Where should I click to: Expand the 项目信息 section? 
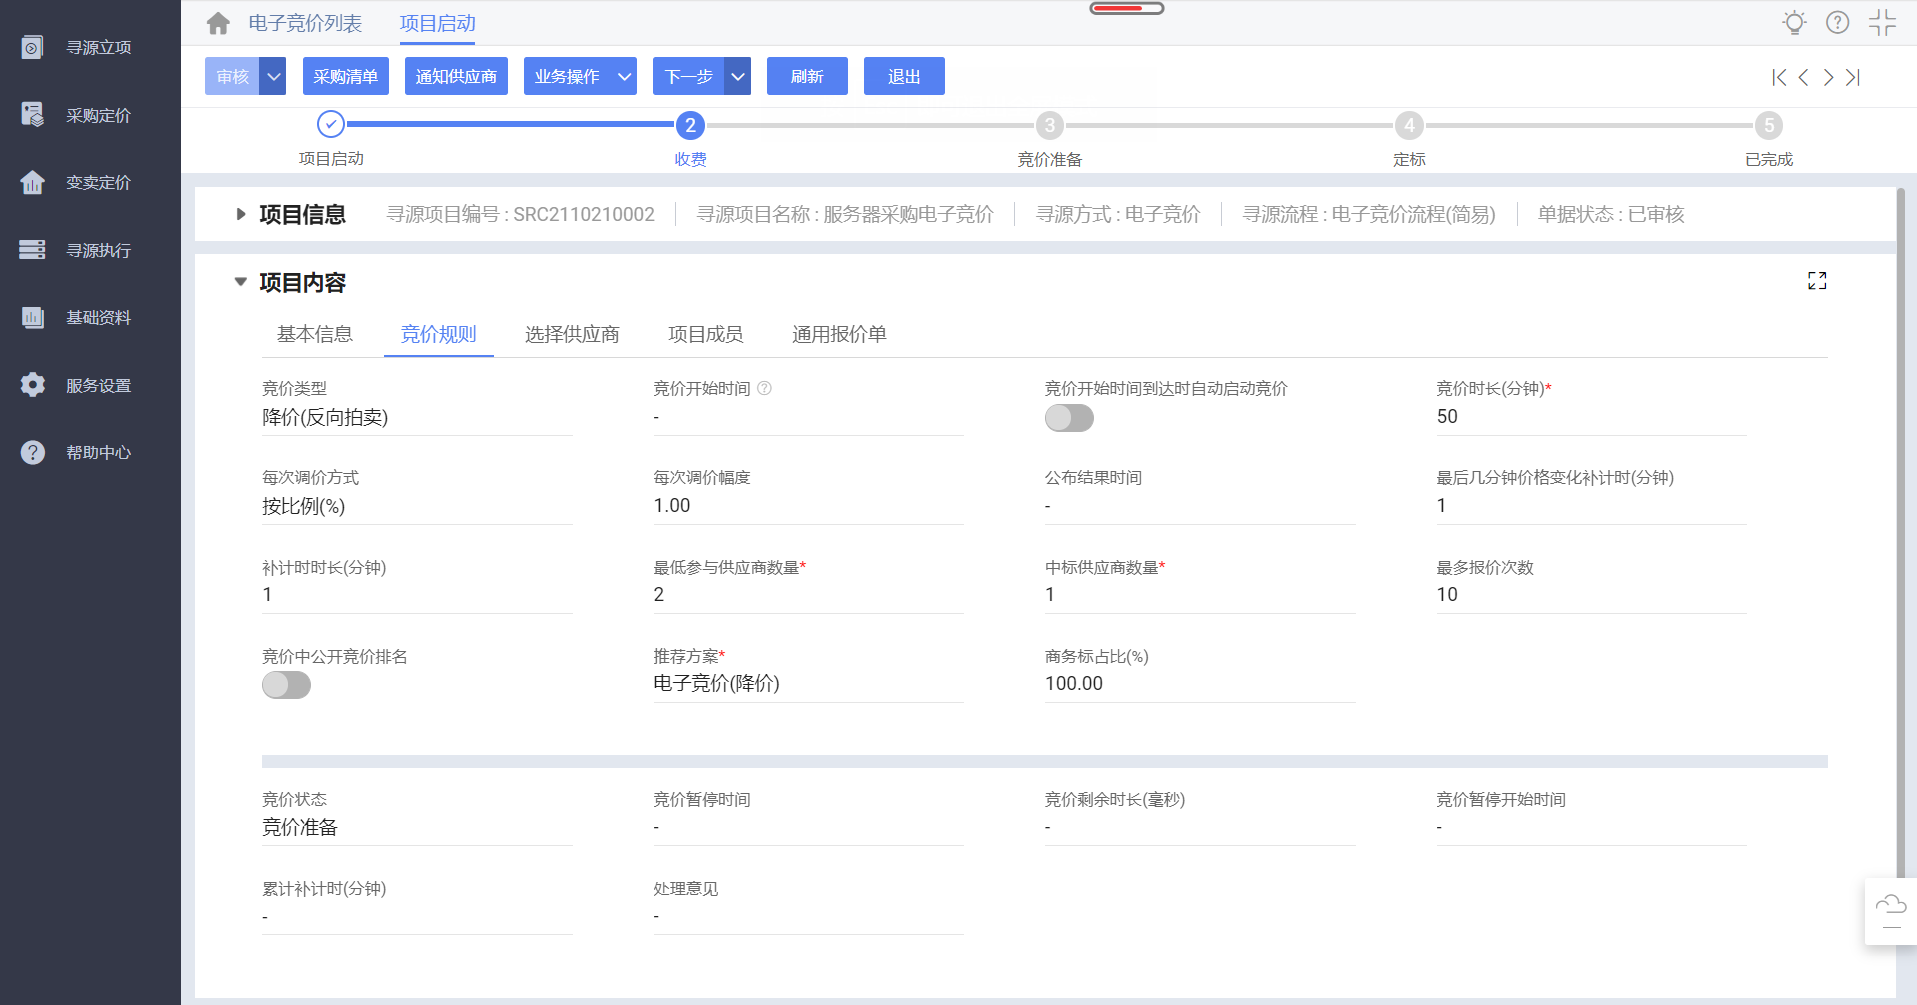pyautogui.click(x=240, y=214)
